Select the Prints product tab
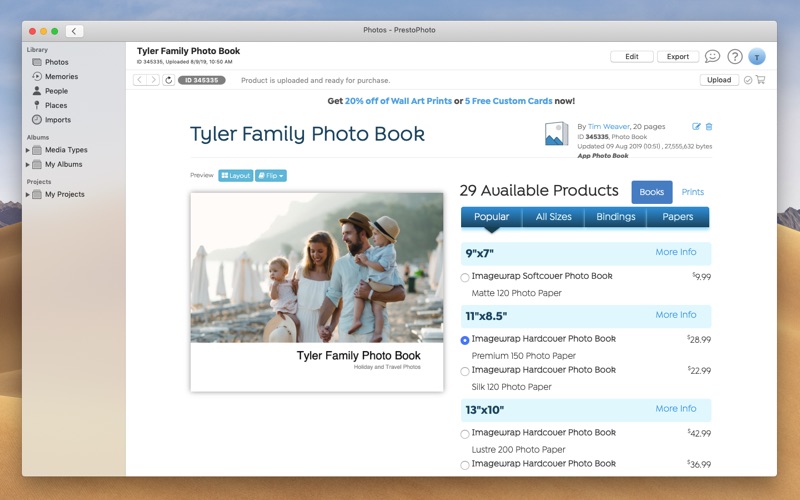 (692, 192)
